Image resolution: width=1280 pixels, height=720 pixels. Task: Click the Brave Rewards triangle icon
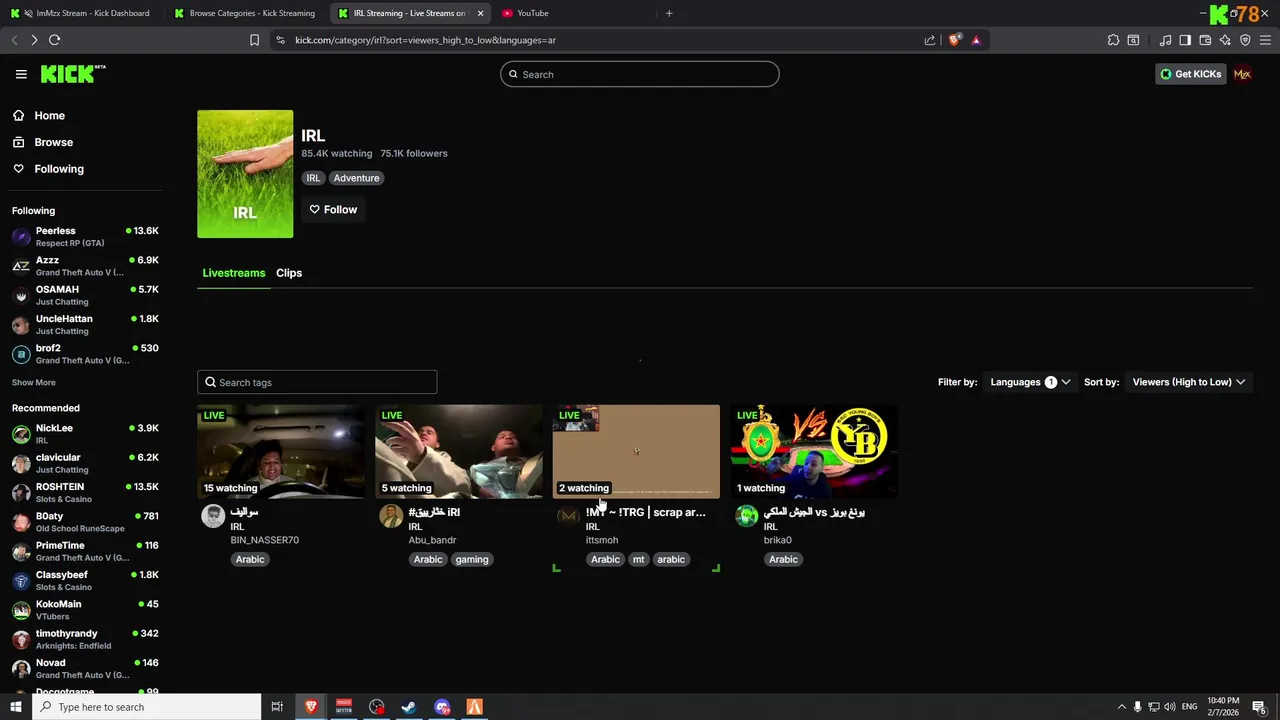(976, 40)
